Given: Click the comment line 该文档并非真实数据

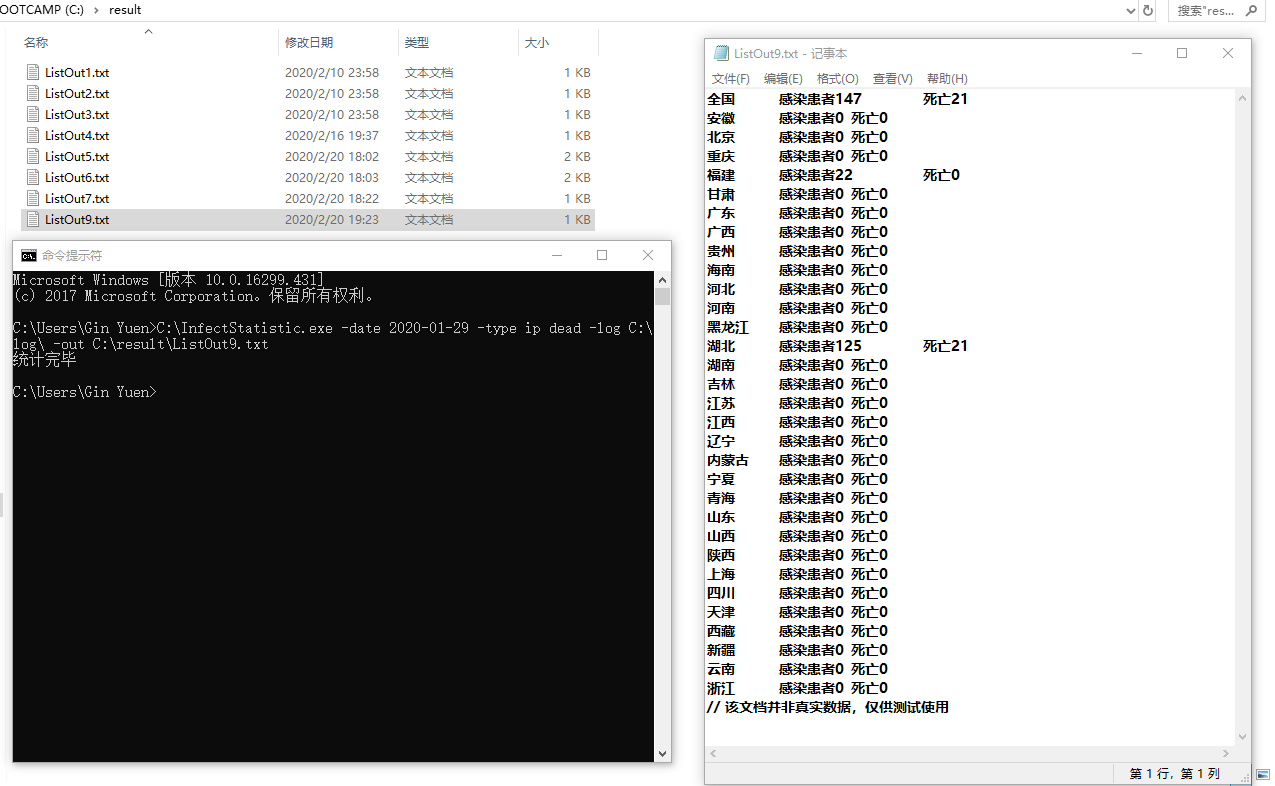Looking at the screenshot, I should [827, 707].
